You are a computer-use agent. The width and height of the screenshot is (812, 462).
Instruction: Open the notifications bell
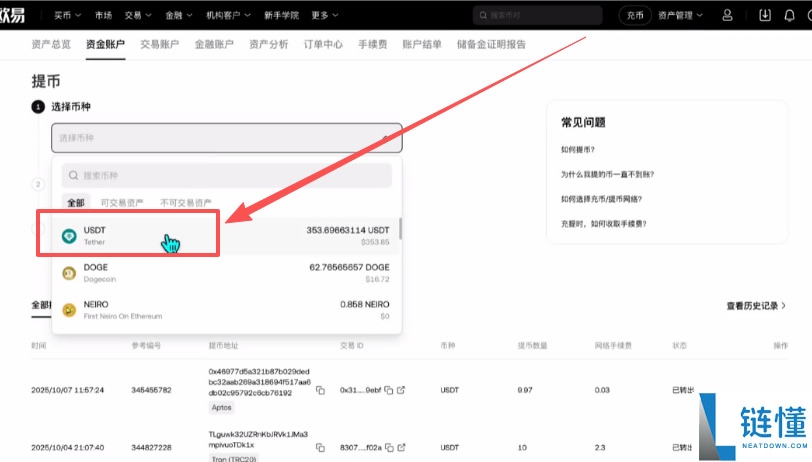coord(789,16)
